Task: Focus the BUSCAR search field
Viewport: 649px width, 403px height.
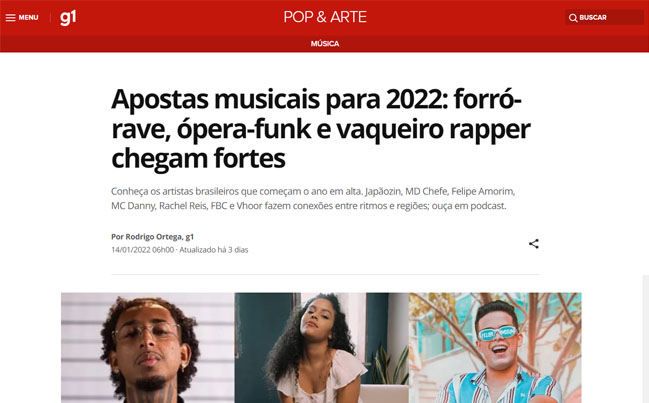Action: click(604, 17)
